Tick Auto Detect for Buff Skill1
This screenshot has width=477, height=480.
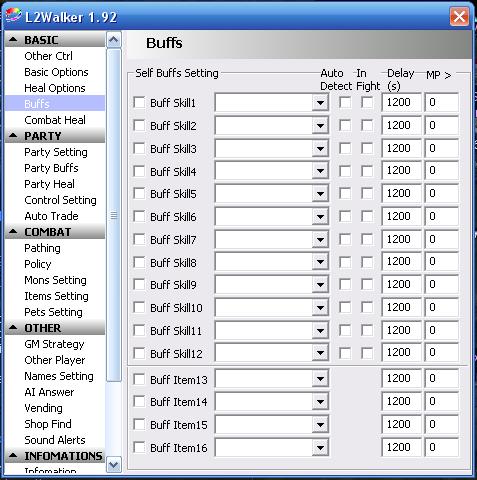click(x=345, y=102)
